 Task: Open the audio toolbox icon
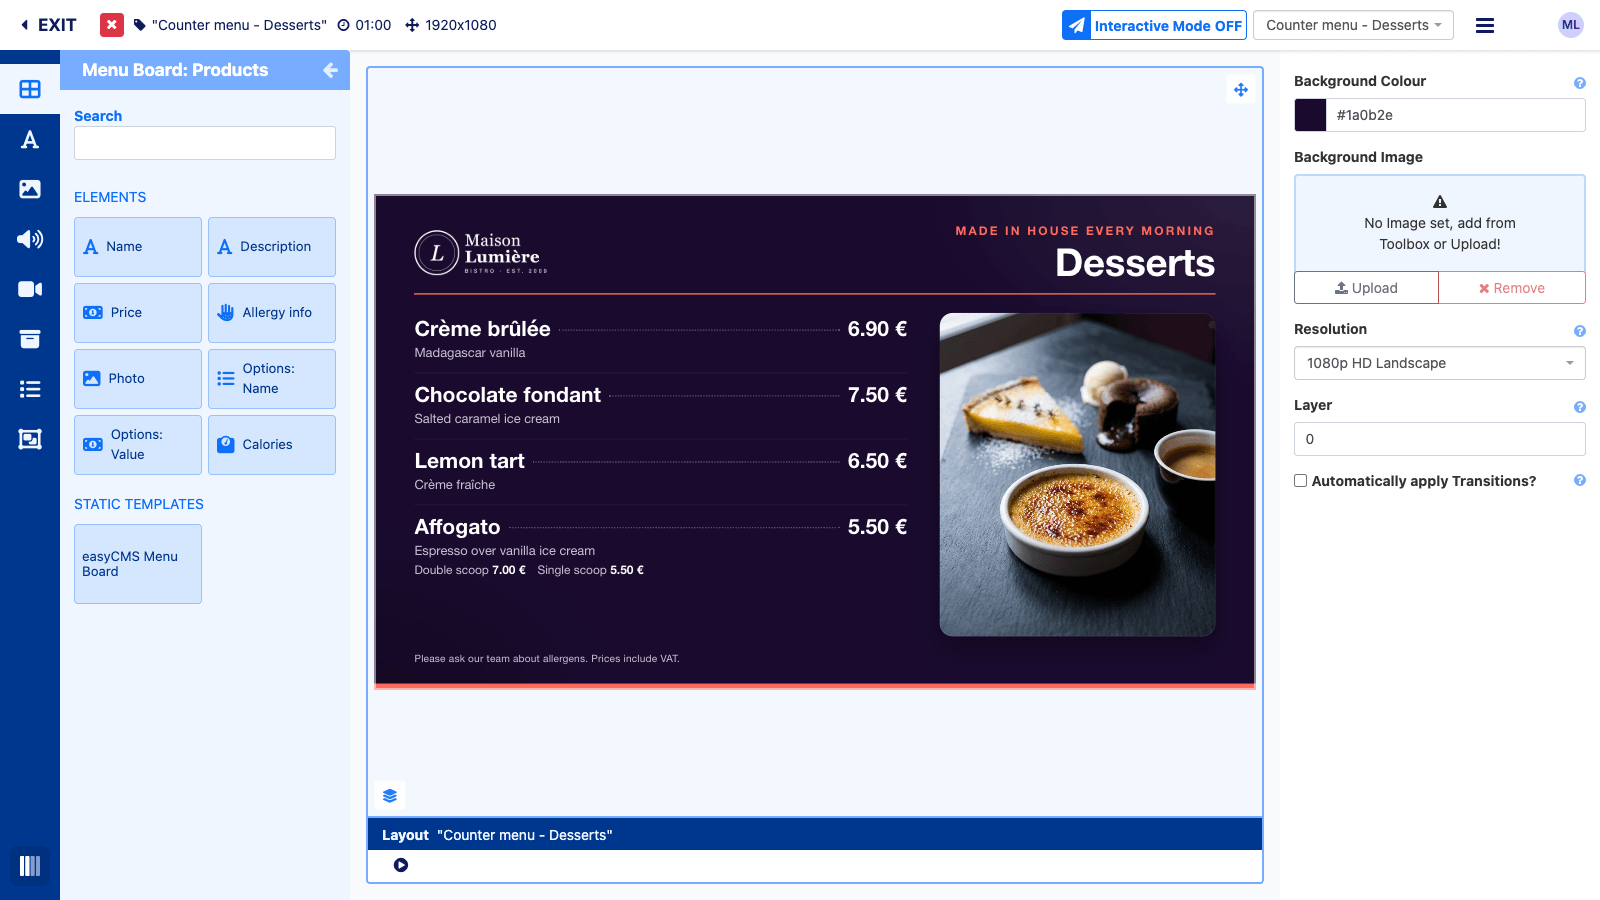30,239
